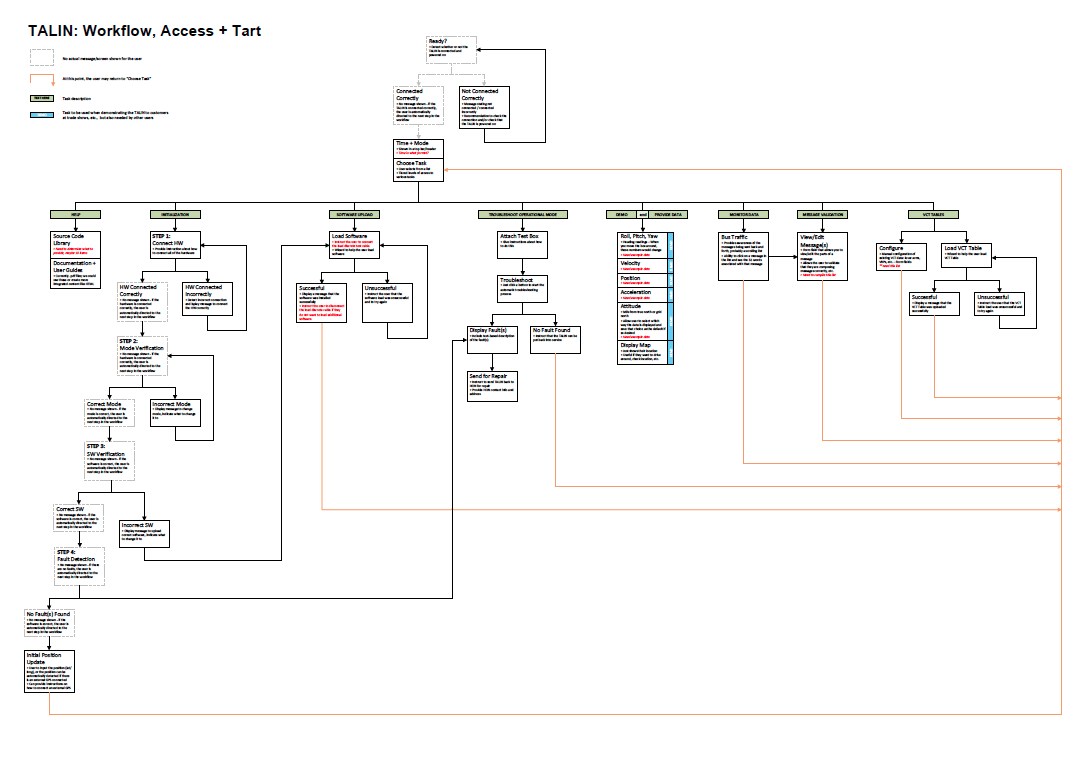The height and width of the screenshot is (758, 1084).
Task: Open the Source Code Library box
Action: tap(77, 246)
